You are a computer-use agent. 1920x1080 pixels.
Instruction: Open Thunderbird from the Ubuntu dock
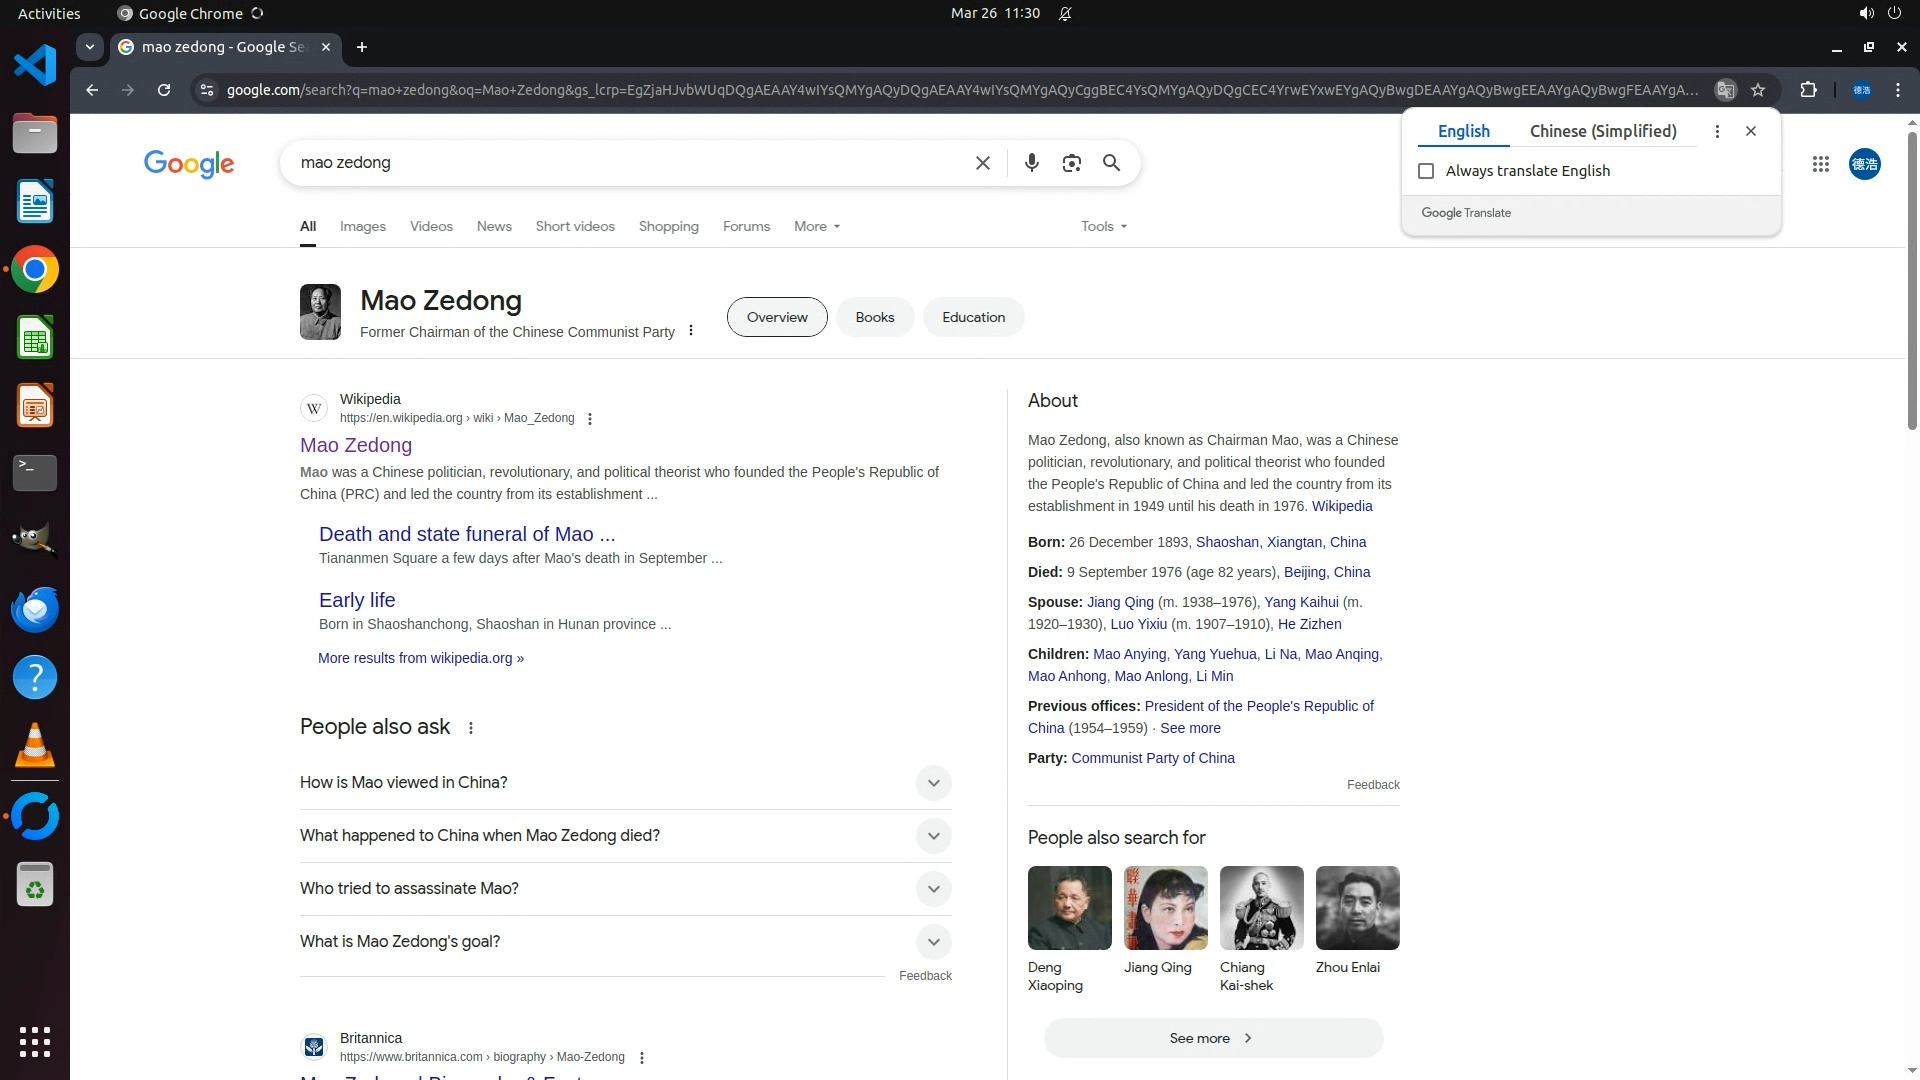pyautogui.click(x=35, y=609)
